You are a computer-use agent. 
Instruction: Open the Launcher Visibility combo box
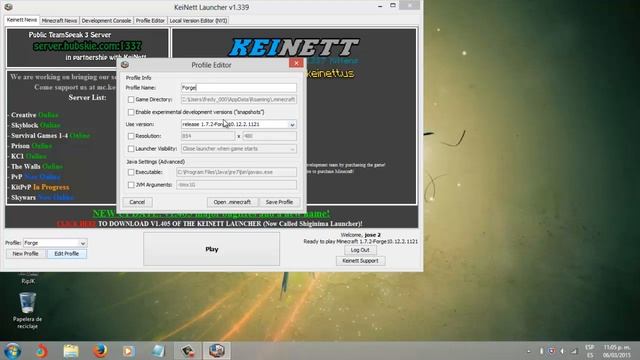[x=239, y=149]
